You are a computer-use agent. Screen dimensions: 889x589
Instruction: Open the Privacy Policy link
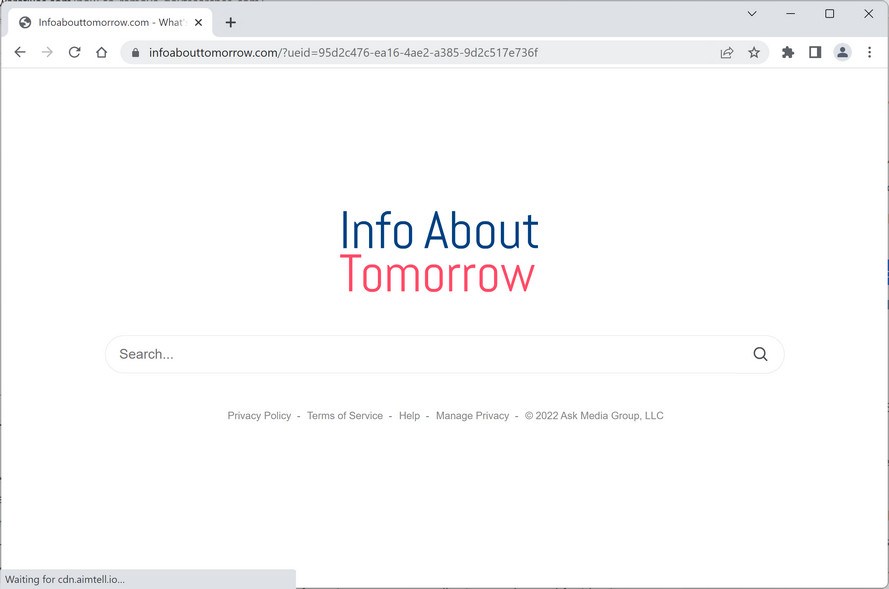click(259, 415)
